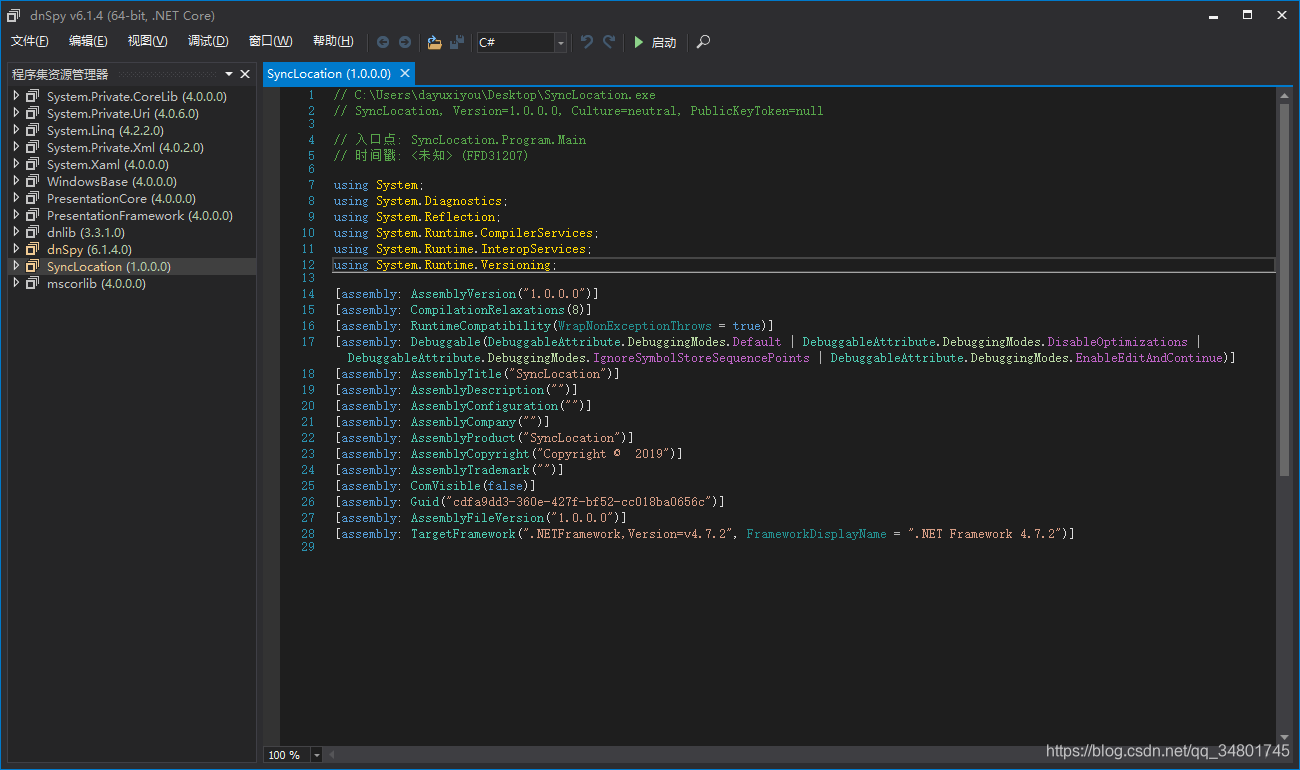
Task: Open the 100 % zoom dropdown
Action: pos(317,755)
